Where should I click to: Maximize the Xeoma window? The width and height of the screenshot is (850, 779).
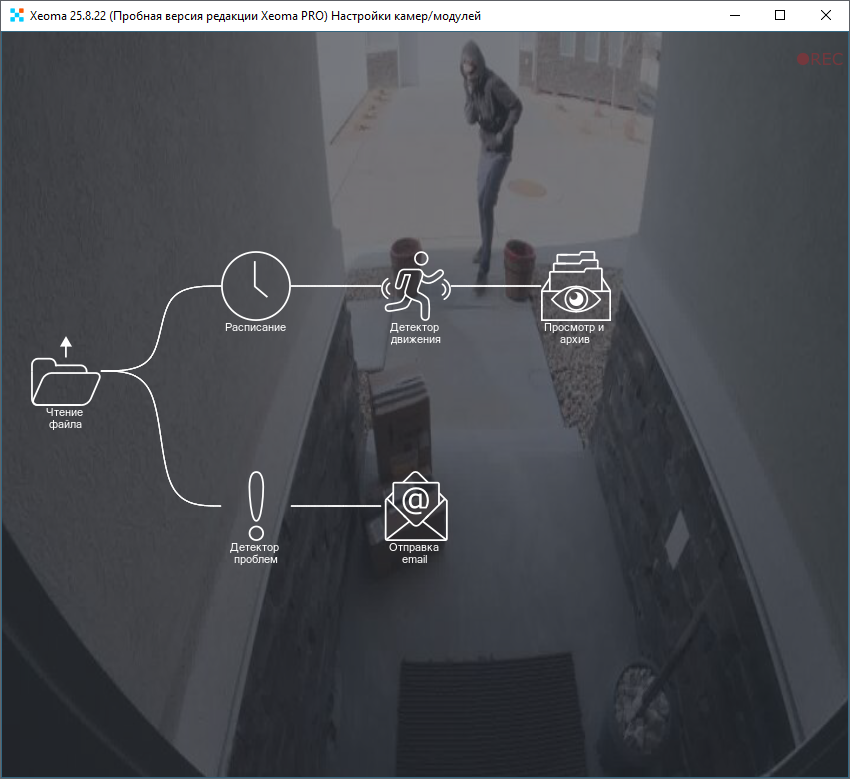coord(780,15)
